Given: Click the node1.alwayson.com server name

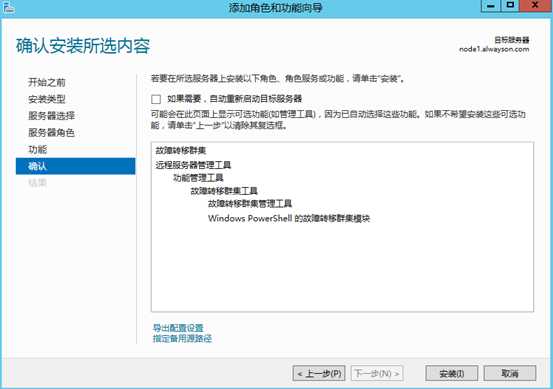Looking at the screenshot, I should 494,49.
